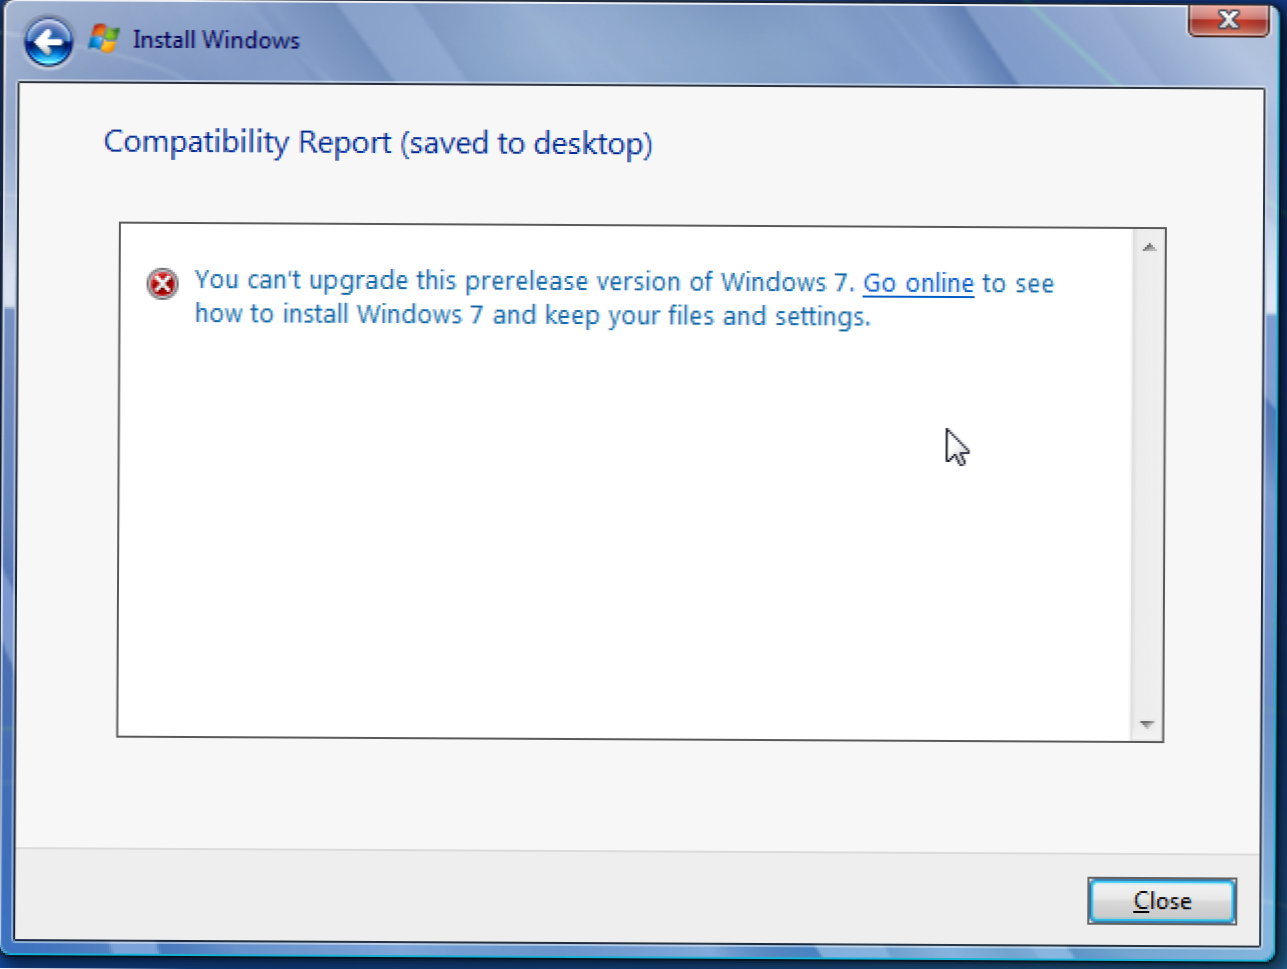Click the scrollbar down arrow in report box
Image resolution: width=1287 pixels, height=969 pixels.
[x=1147, y=724]
